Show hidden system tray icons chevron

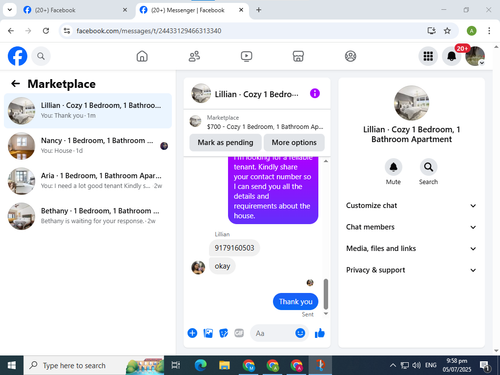click(393, 365)
